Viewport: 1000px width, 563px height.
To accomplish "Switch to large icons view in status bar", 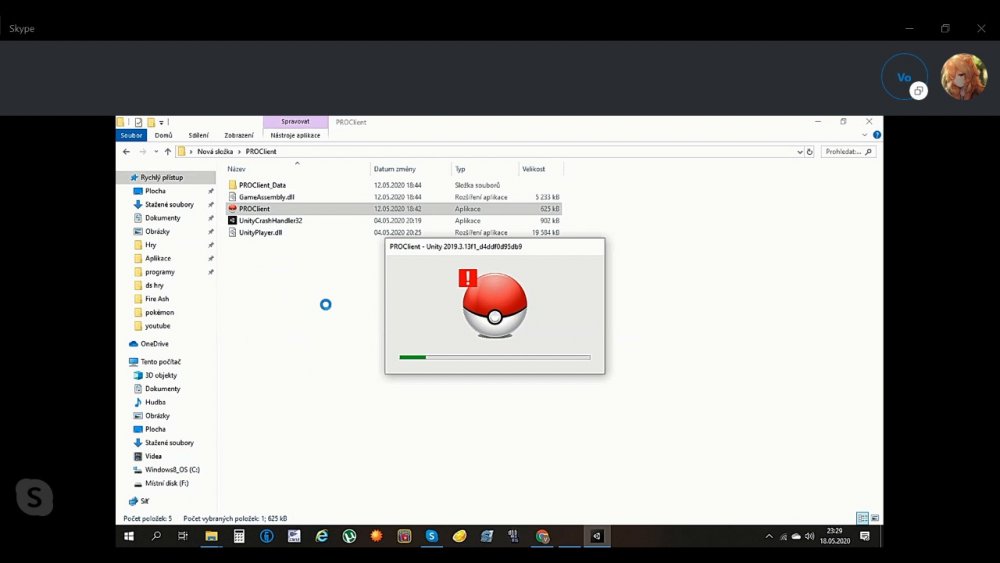I will (875, 518).
